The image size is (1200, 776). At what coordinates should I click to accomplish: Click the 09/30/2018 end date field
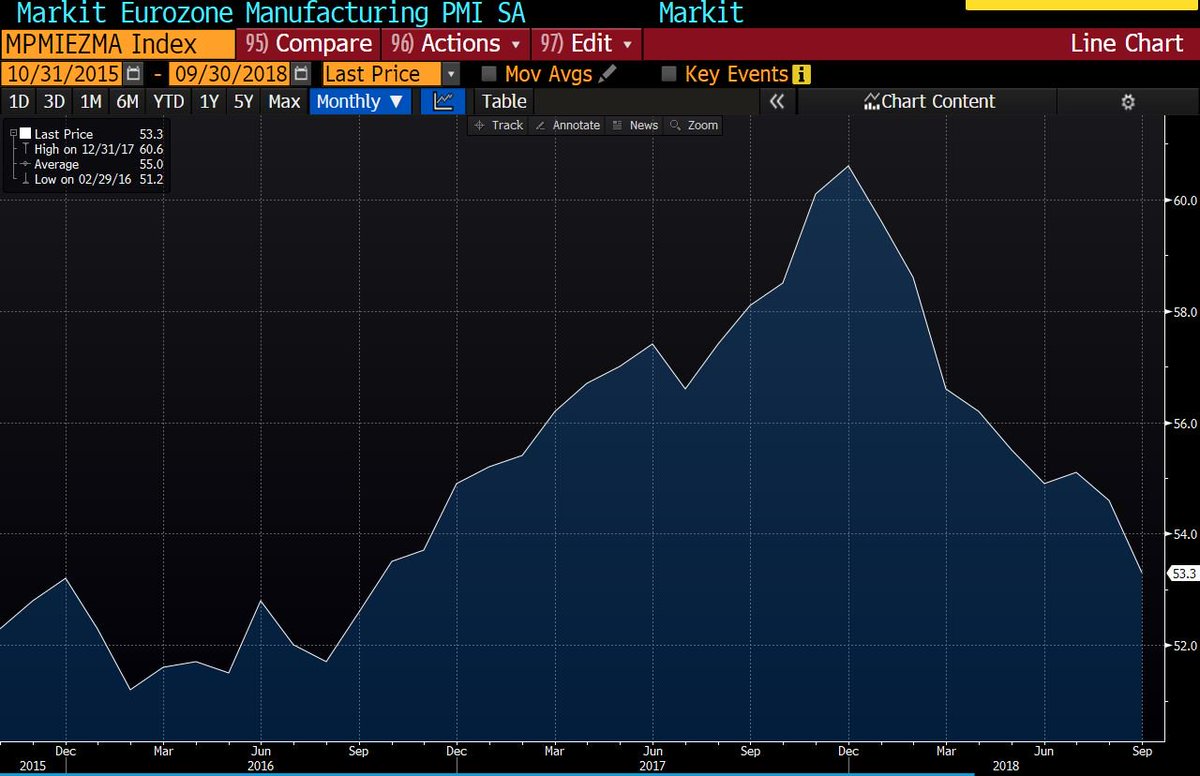tap(231, 74)
